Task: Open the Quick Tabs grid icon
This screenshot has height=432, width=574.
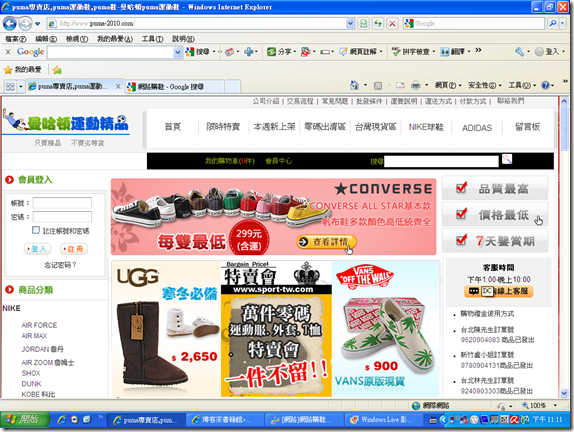Action: click(x=10, y=87)
